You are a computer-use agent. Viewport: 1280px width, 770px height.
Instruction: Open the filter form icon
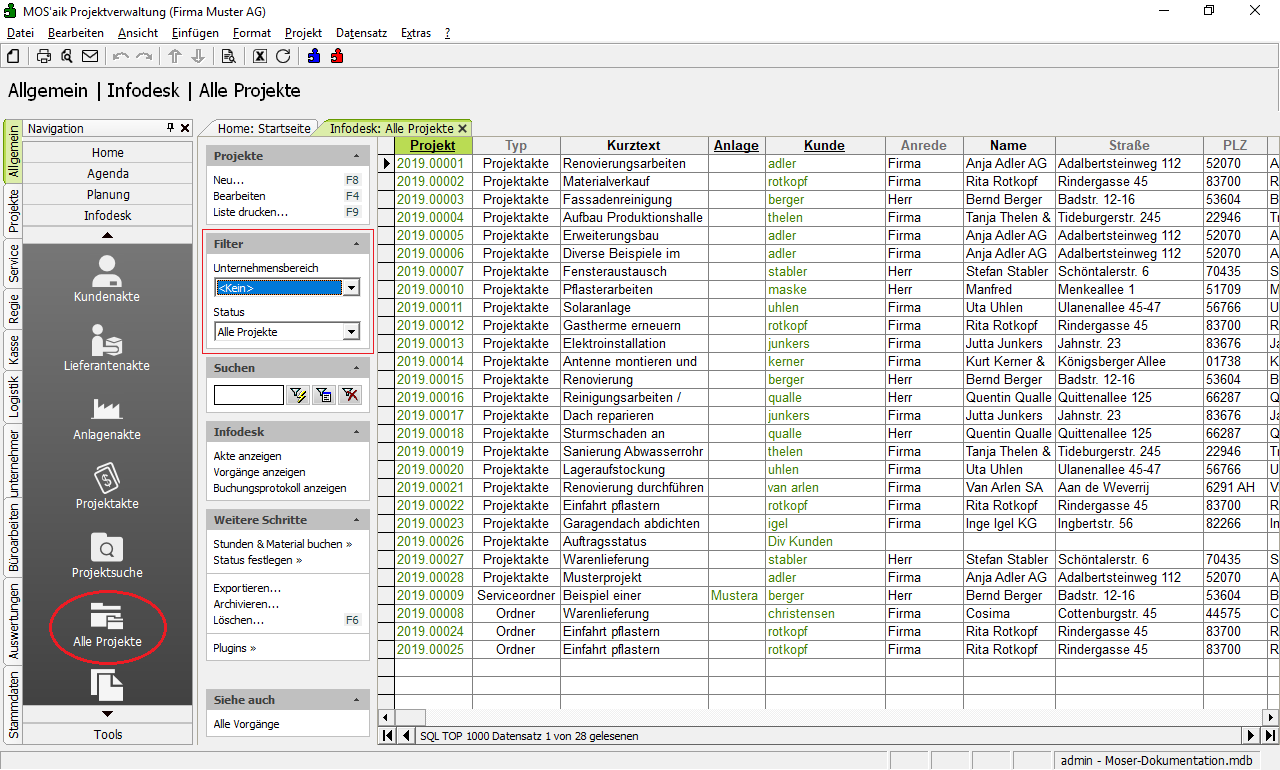point(323,395)
